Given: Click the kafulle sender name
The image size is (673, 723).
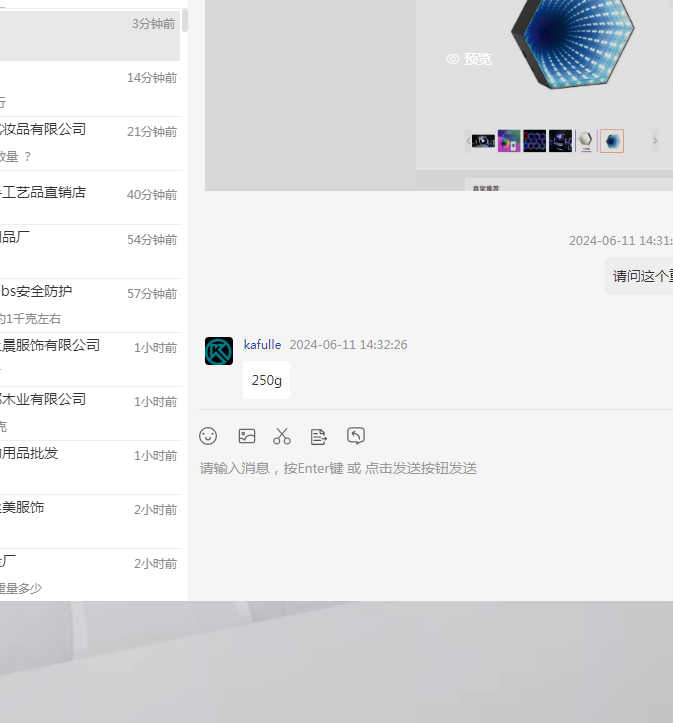Looking at the screenshot, I should tap(262, 345).
